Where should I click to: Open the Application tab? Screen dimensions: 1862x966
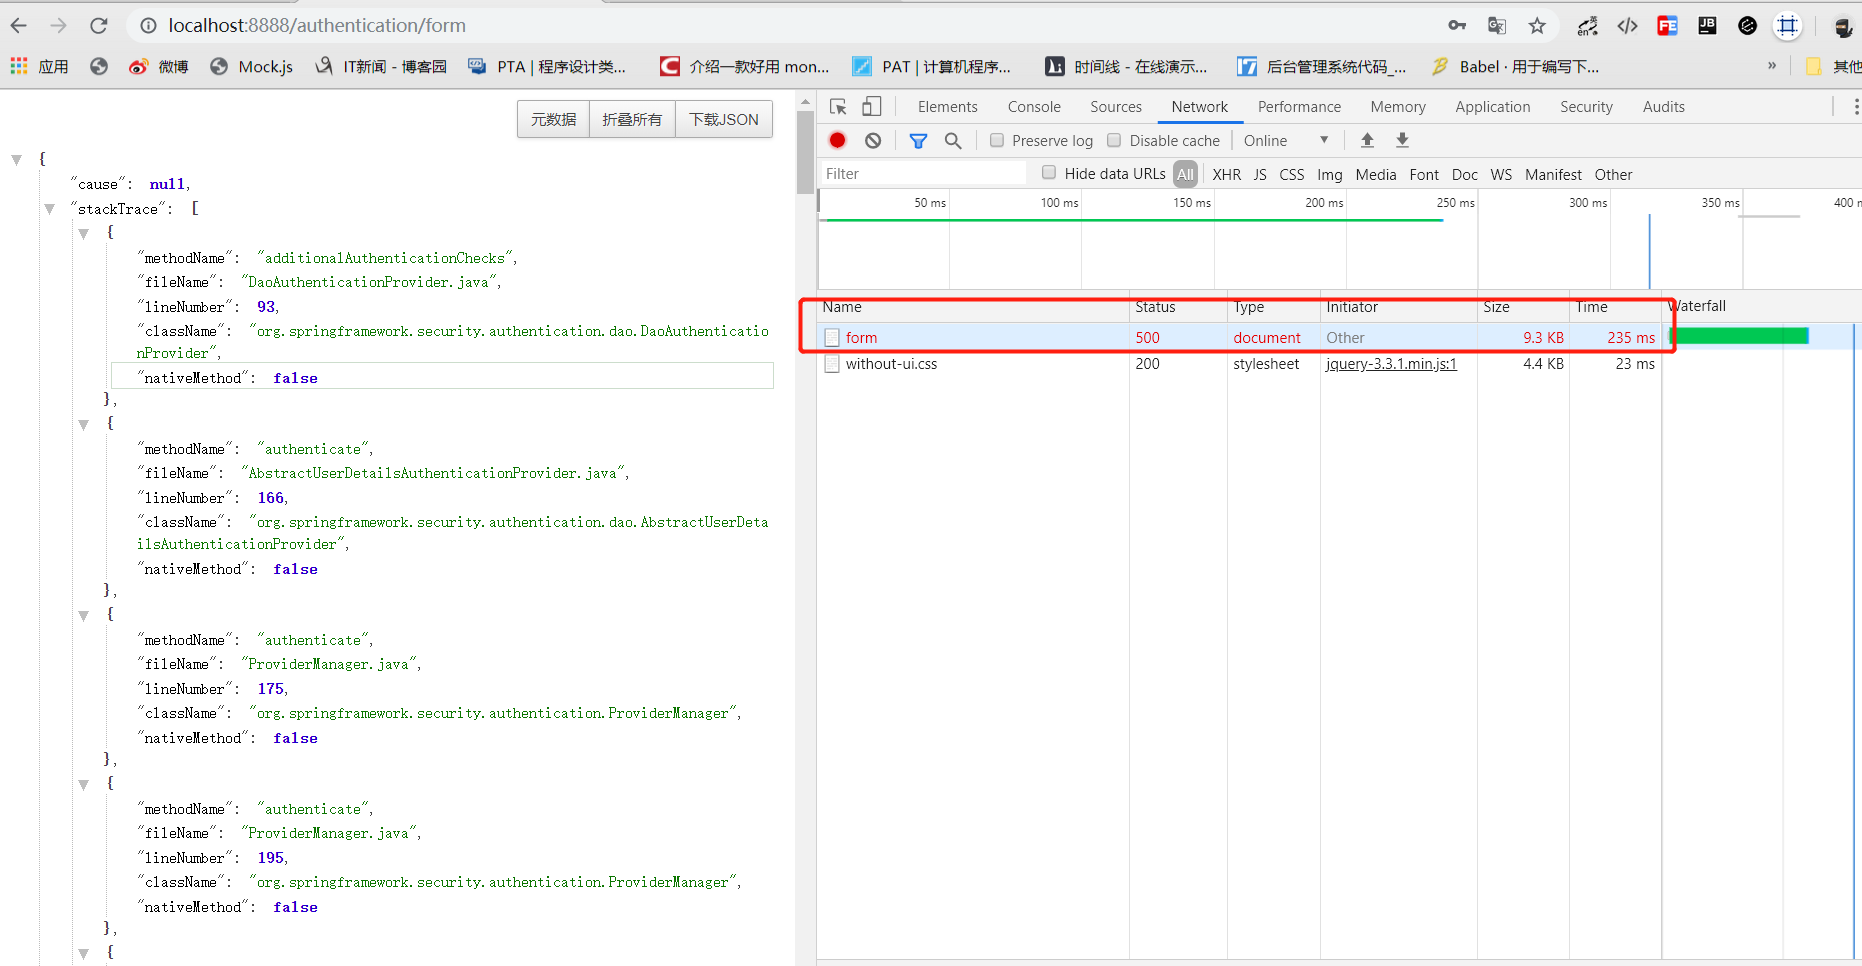(1492, 107)
